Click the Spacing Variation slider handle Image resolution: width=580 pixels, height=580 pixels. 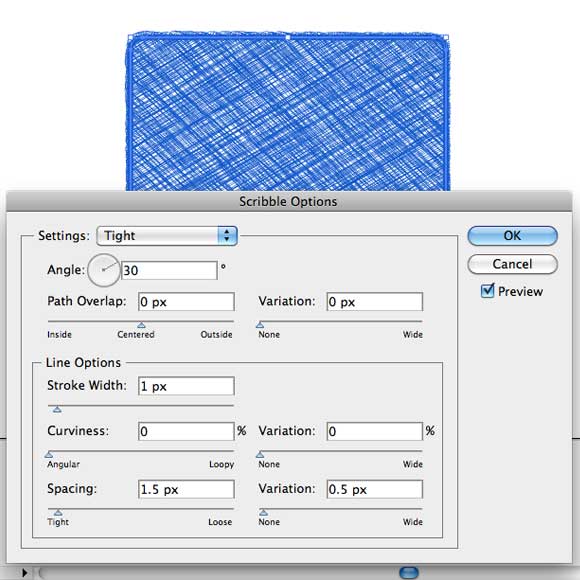coord(263,512)
